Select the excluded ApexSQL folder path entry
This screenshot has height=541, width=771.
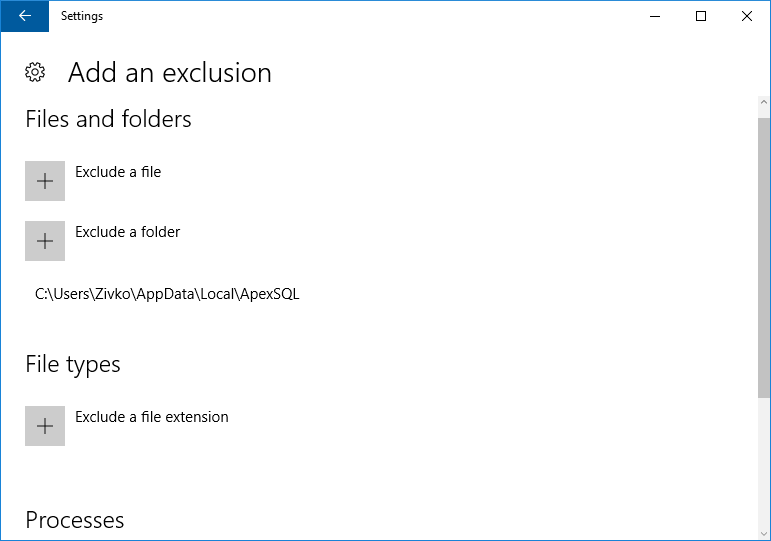point(167,294)
